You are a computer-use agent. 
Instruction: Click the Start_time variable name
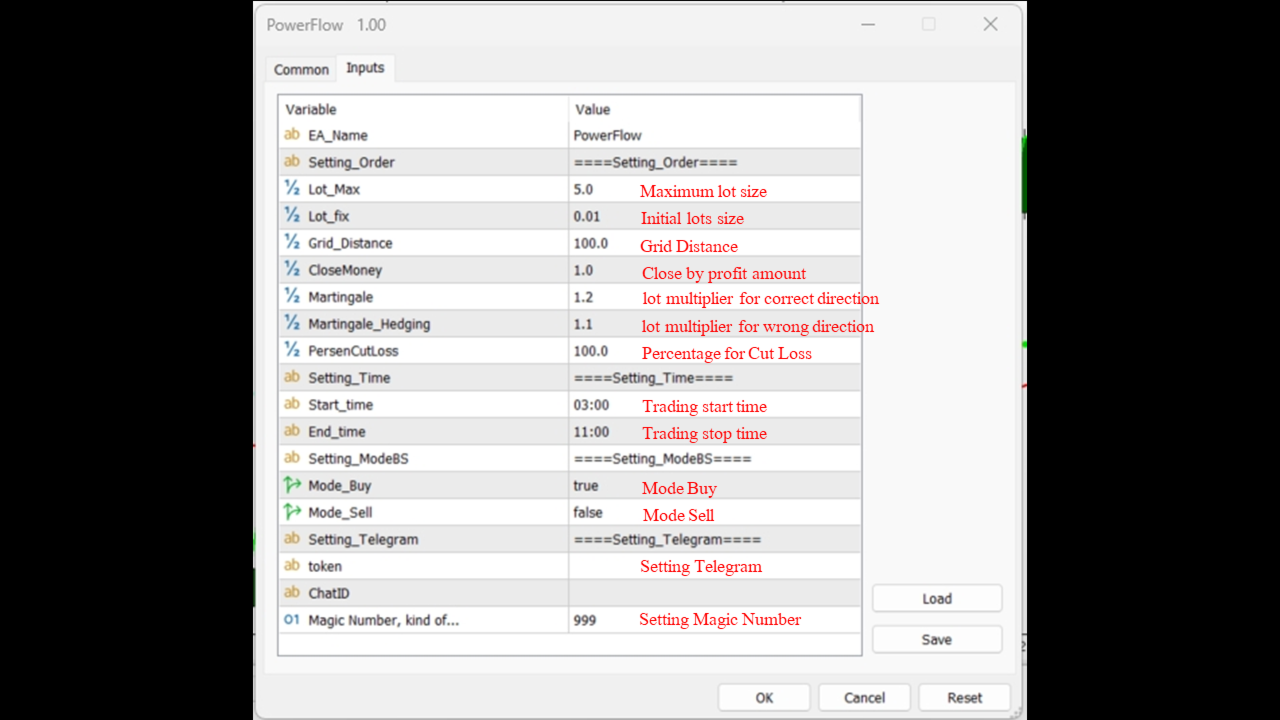pyautogui.click(x=340, y=406)
